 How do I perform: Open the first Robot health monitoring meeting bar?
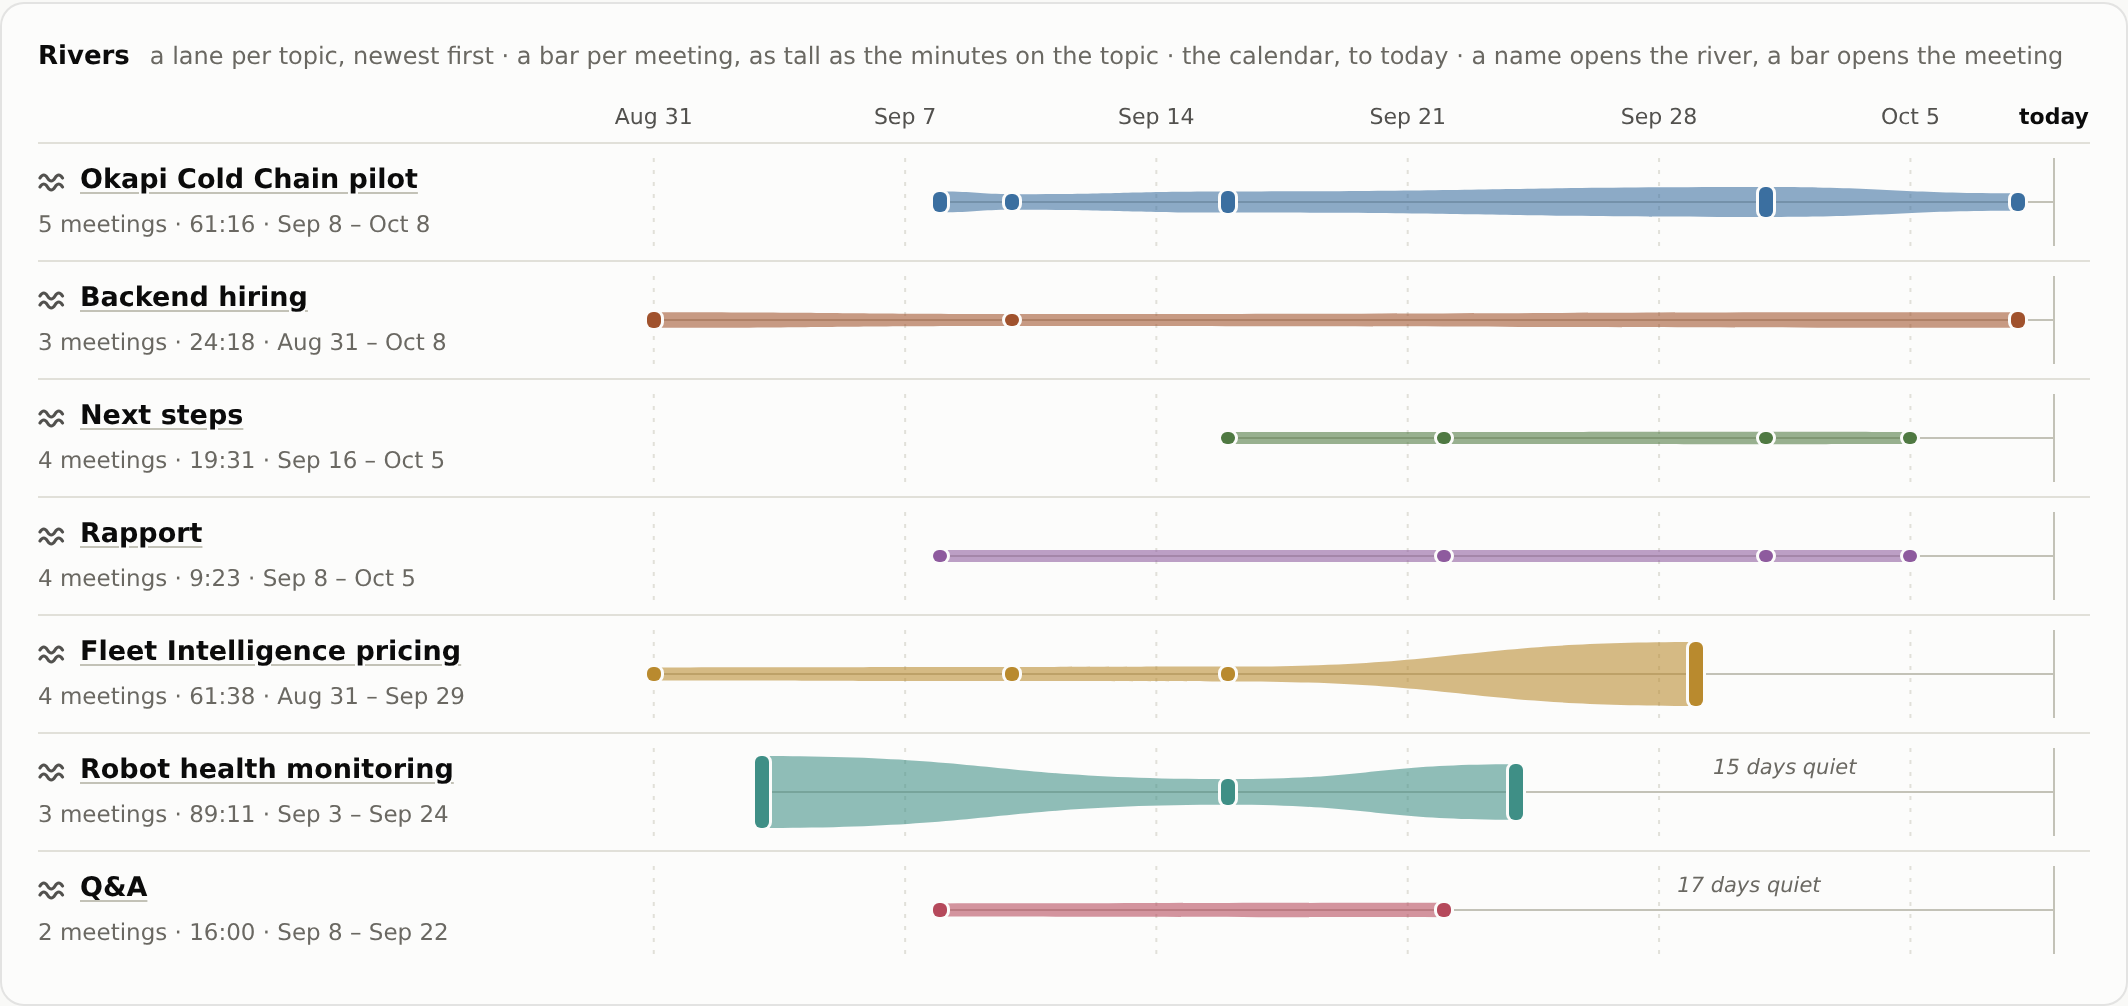(x=762, y=792)
